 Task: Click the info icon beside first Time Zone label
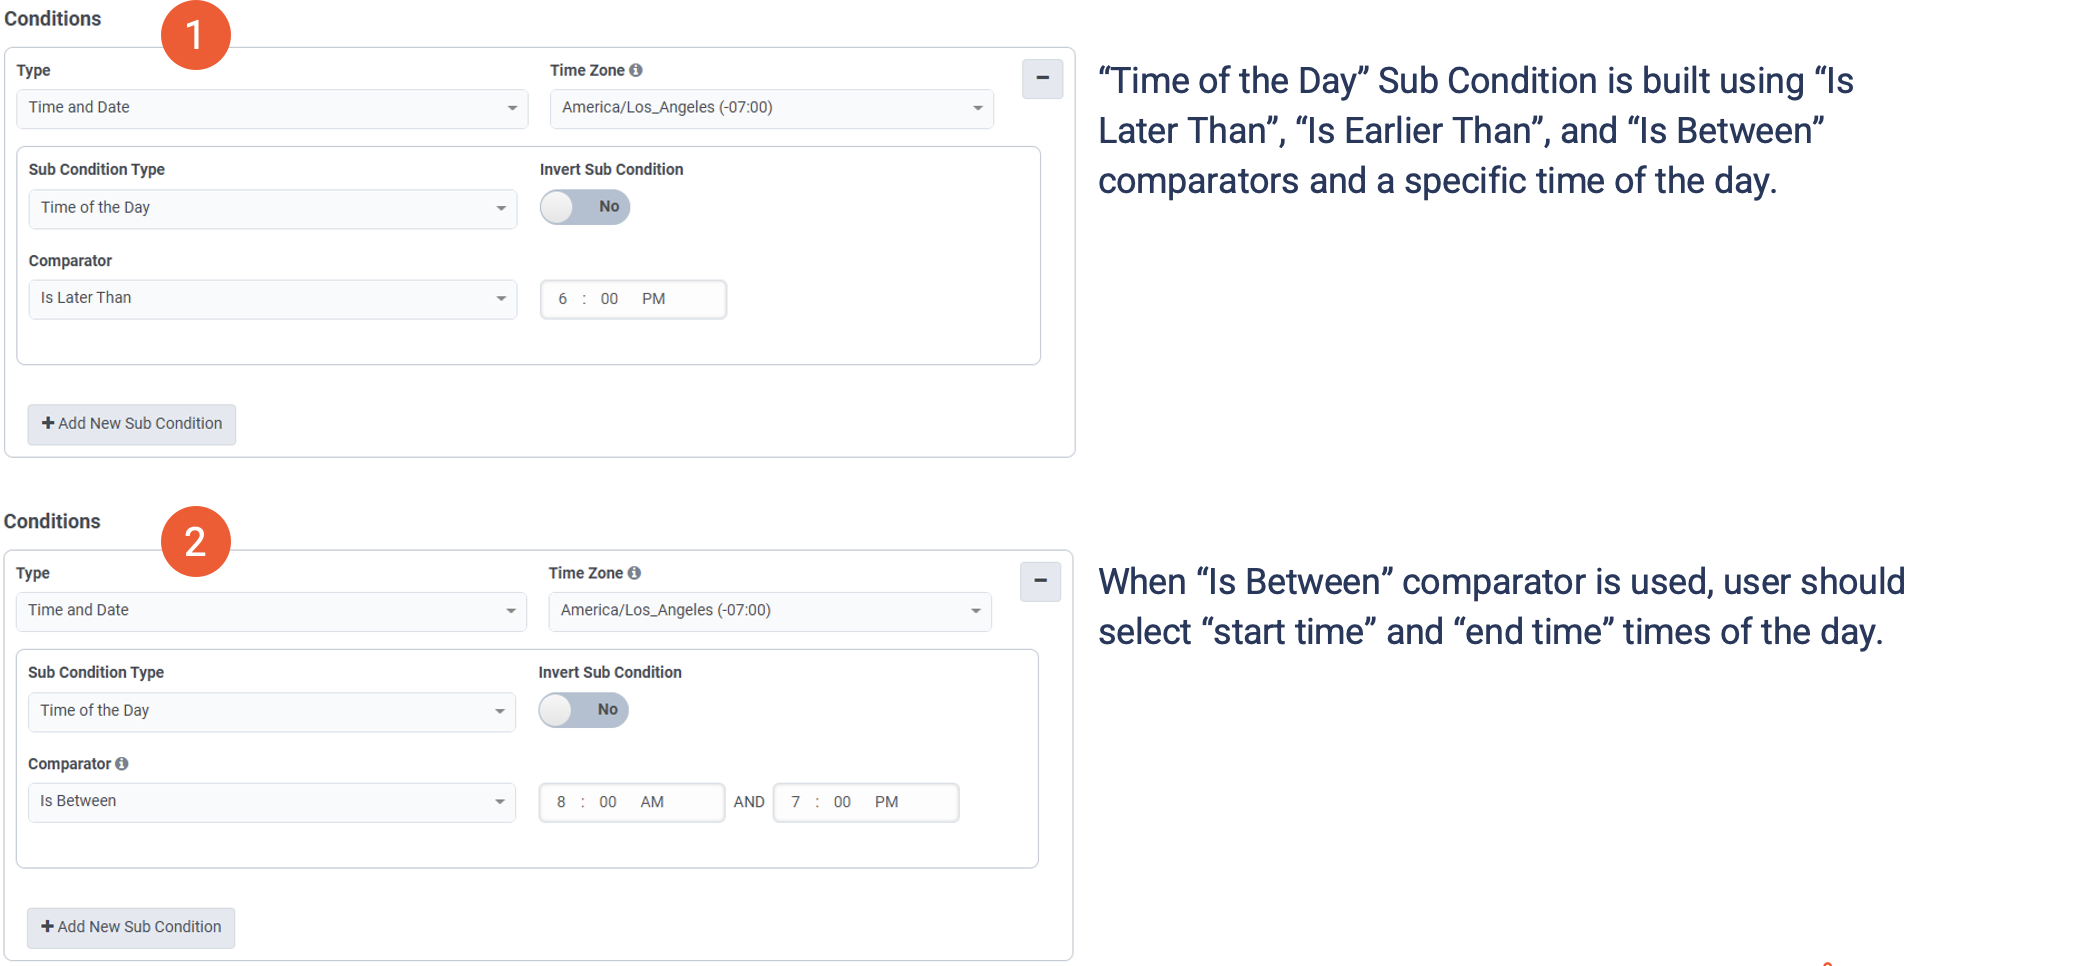click(636, 70)
